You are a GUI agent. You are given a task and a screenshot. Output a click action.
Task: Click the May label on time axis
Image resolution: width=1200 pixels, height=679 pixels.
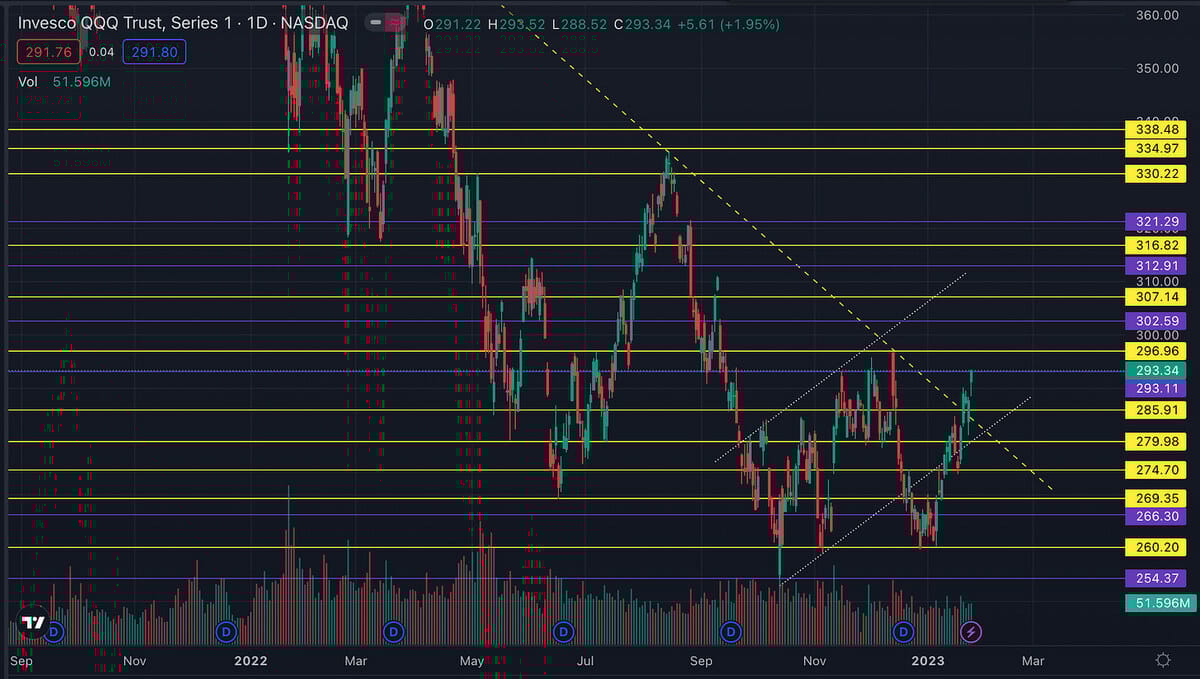(x=473, y=660)
